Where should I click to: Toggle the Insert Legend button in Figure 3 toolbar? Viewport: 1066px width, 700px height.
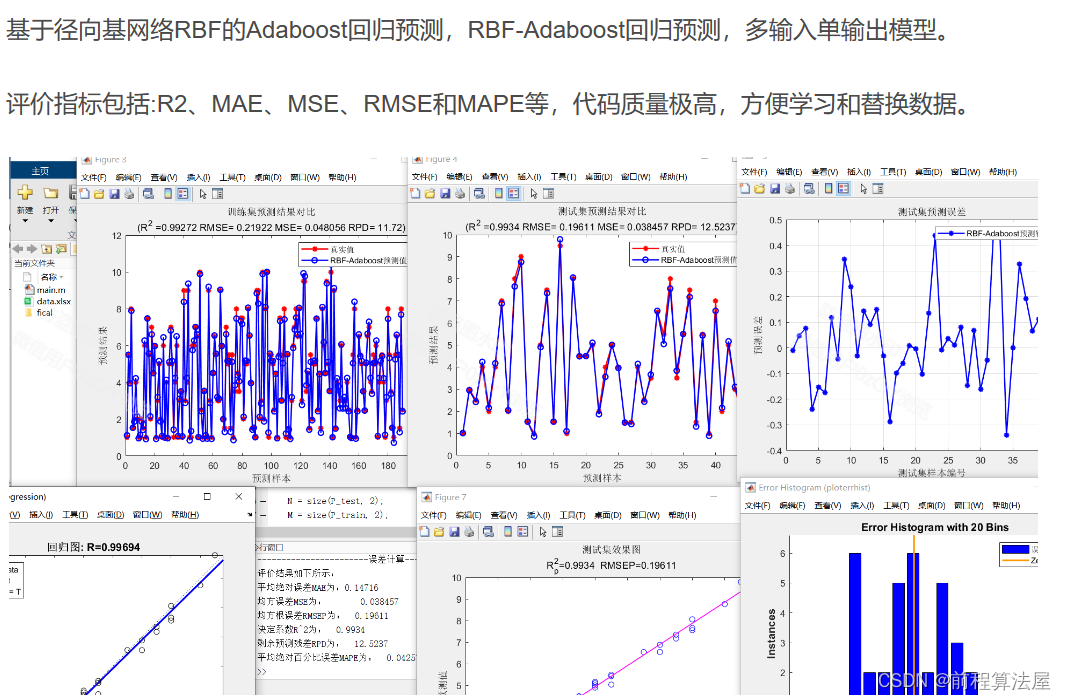182,193
